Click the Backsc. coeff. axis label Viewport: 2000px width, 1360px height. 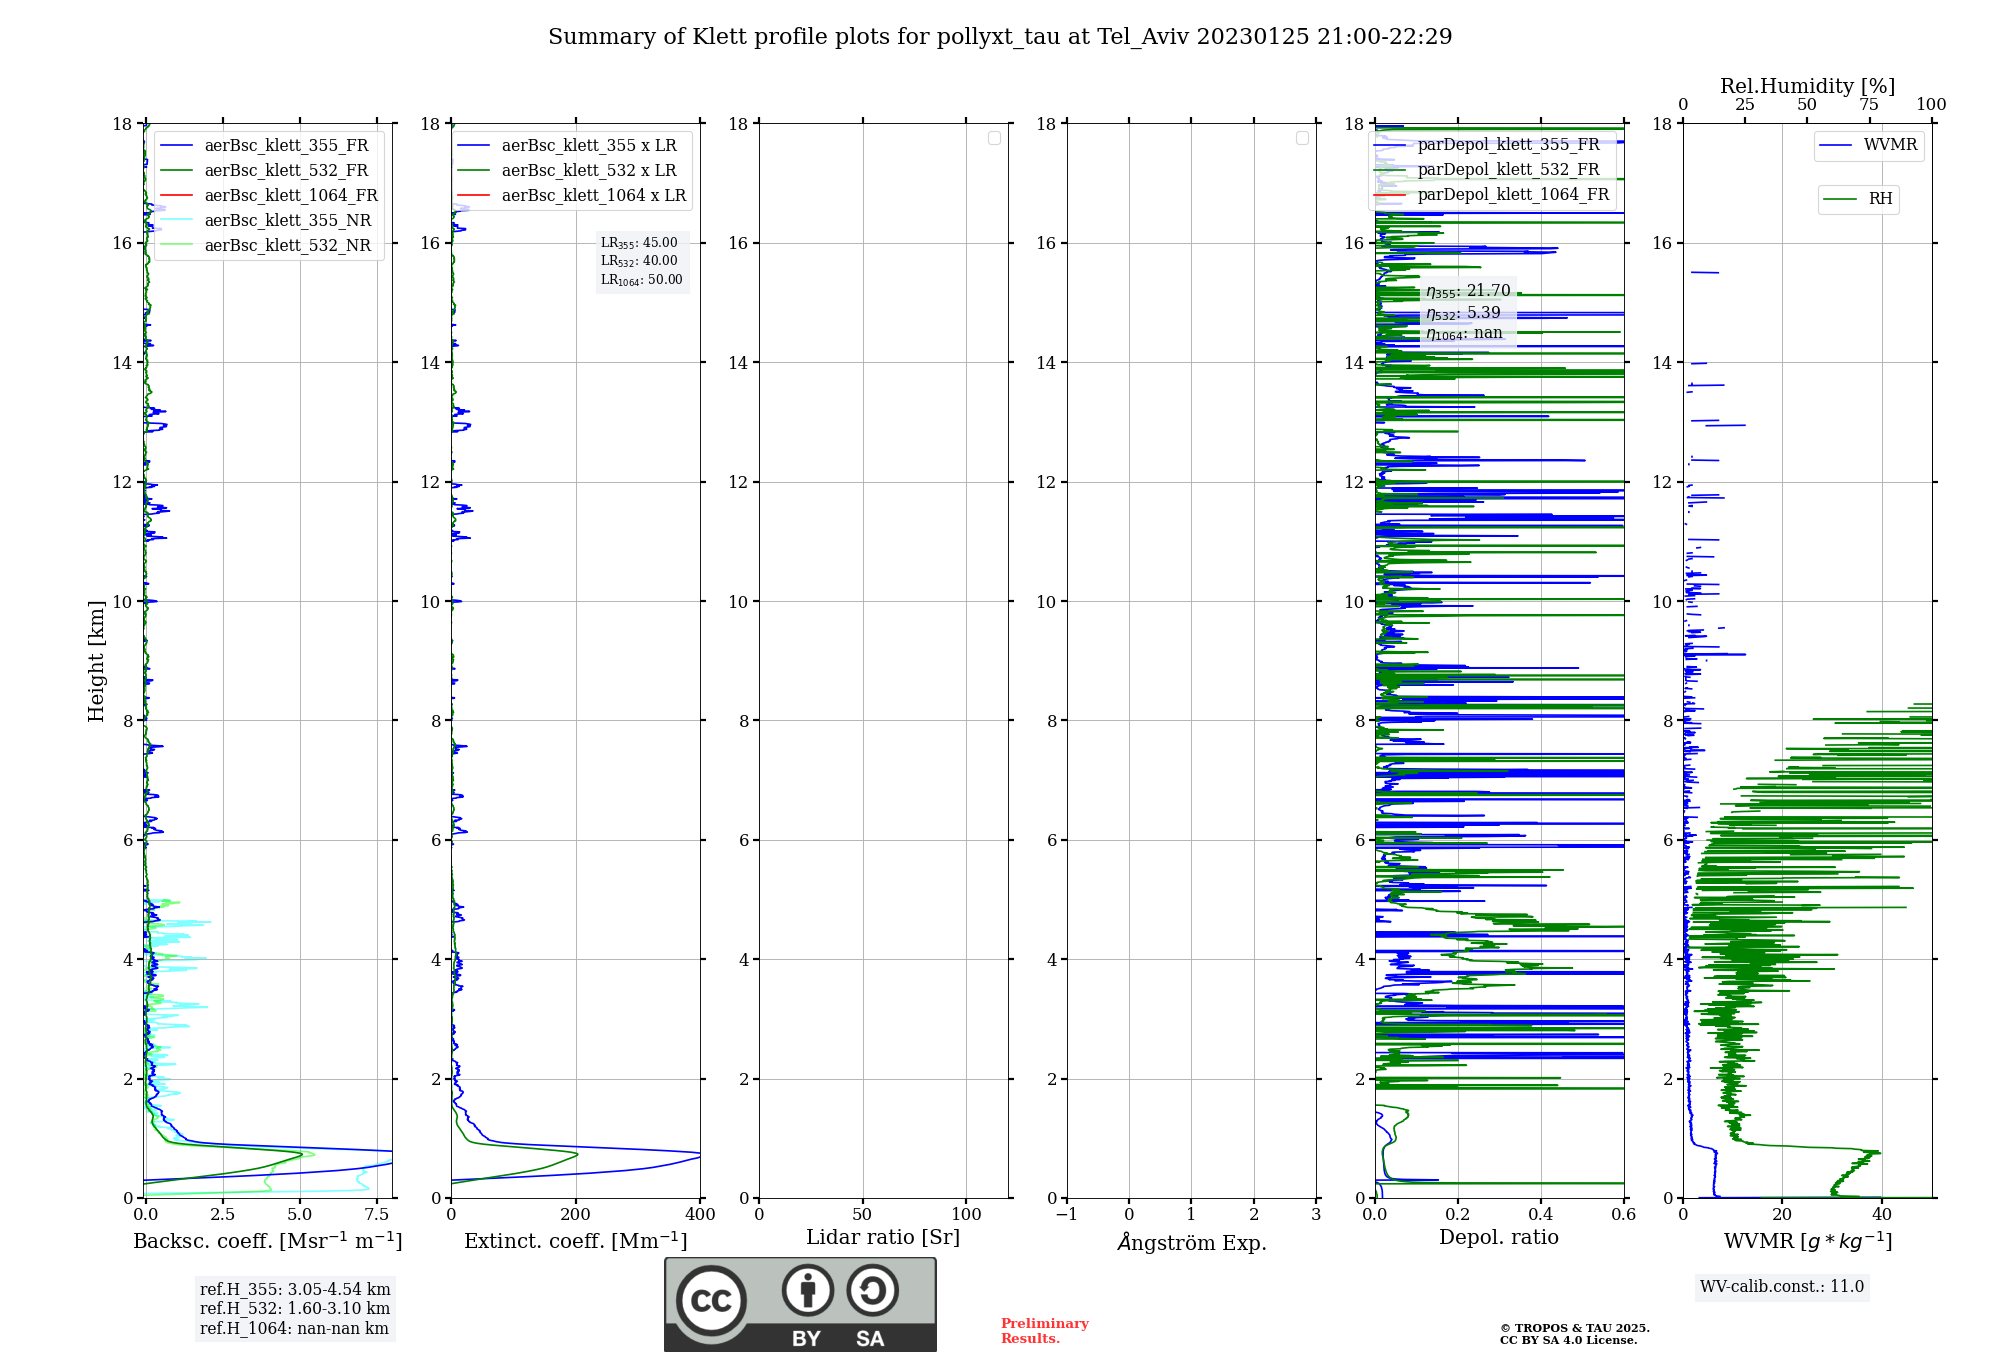(268, 1241)
